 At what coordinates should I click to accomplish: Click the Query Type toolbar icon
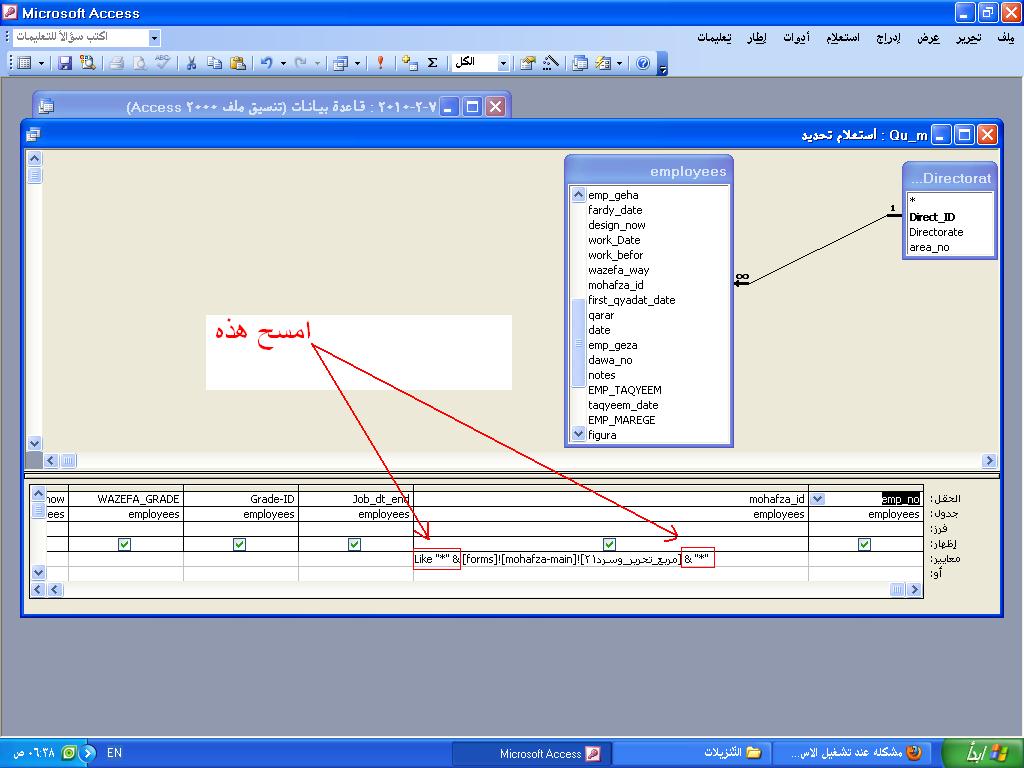click(x=340, y=63)
